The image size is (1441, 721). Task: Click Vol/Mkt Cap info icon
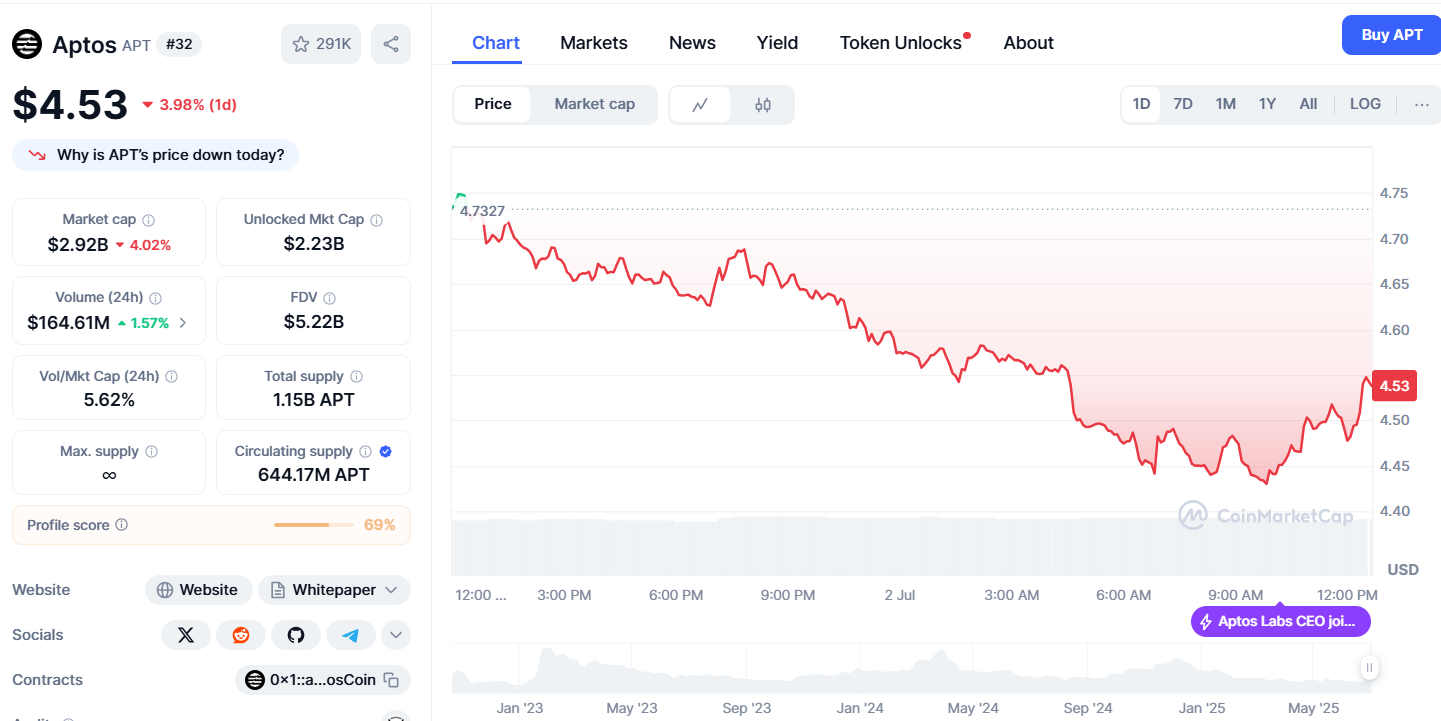tap(171, 377)
